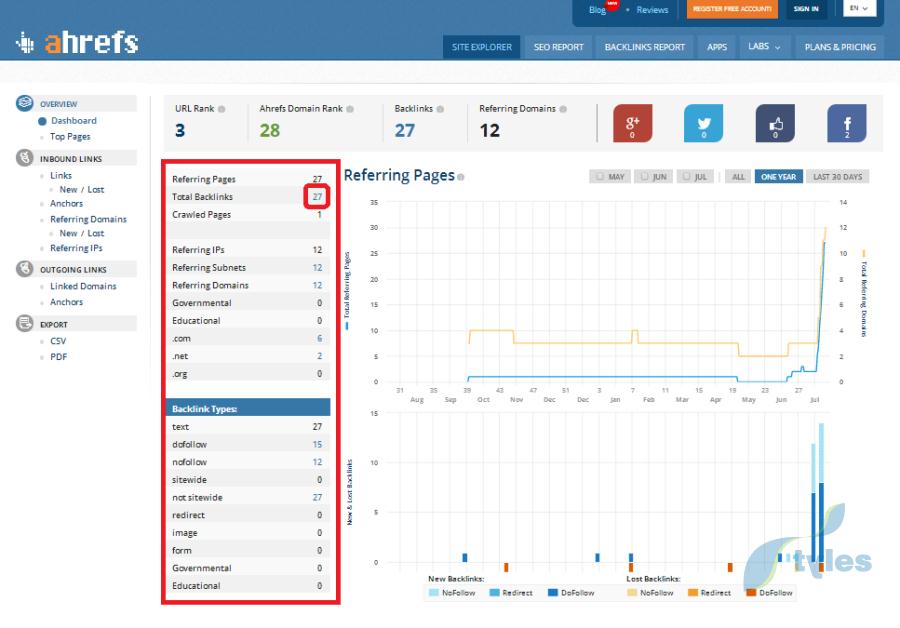Toggle the JUN checkbox
This screenshot has width=900, height=628.
click(645, 176)
